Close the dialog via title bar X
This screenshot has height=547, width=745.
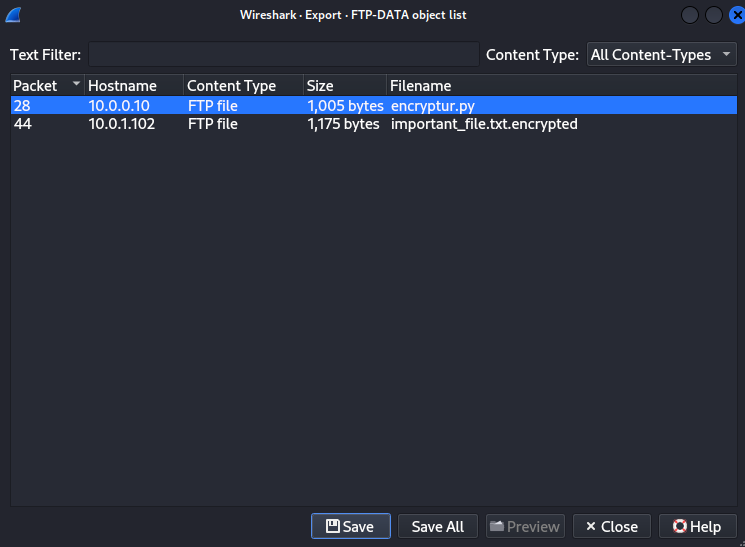(736, 15)
